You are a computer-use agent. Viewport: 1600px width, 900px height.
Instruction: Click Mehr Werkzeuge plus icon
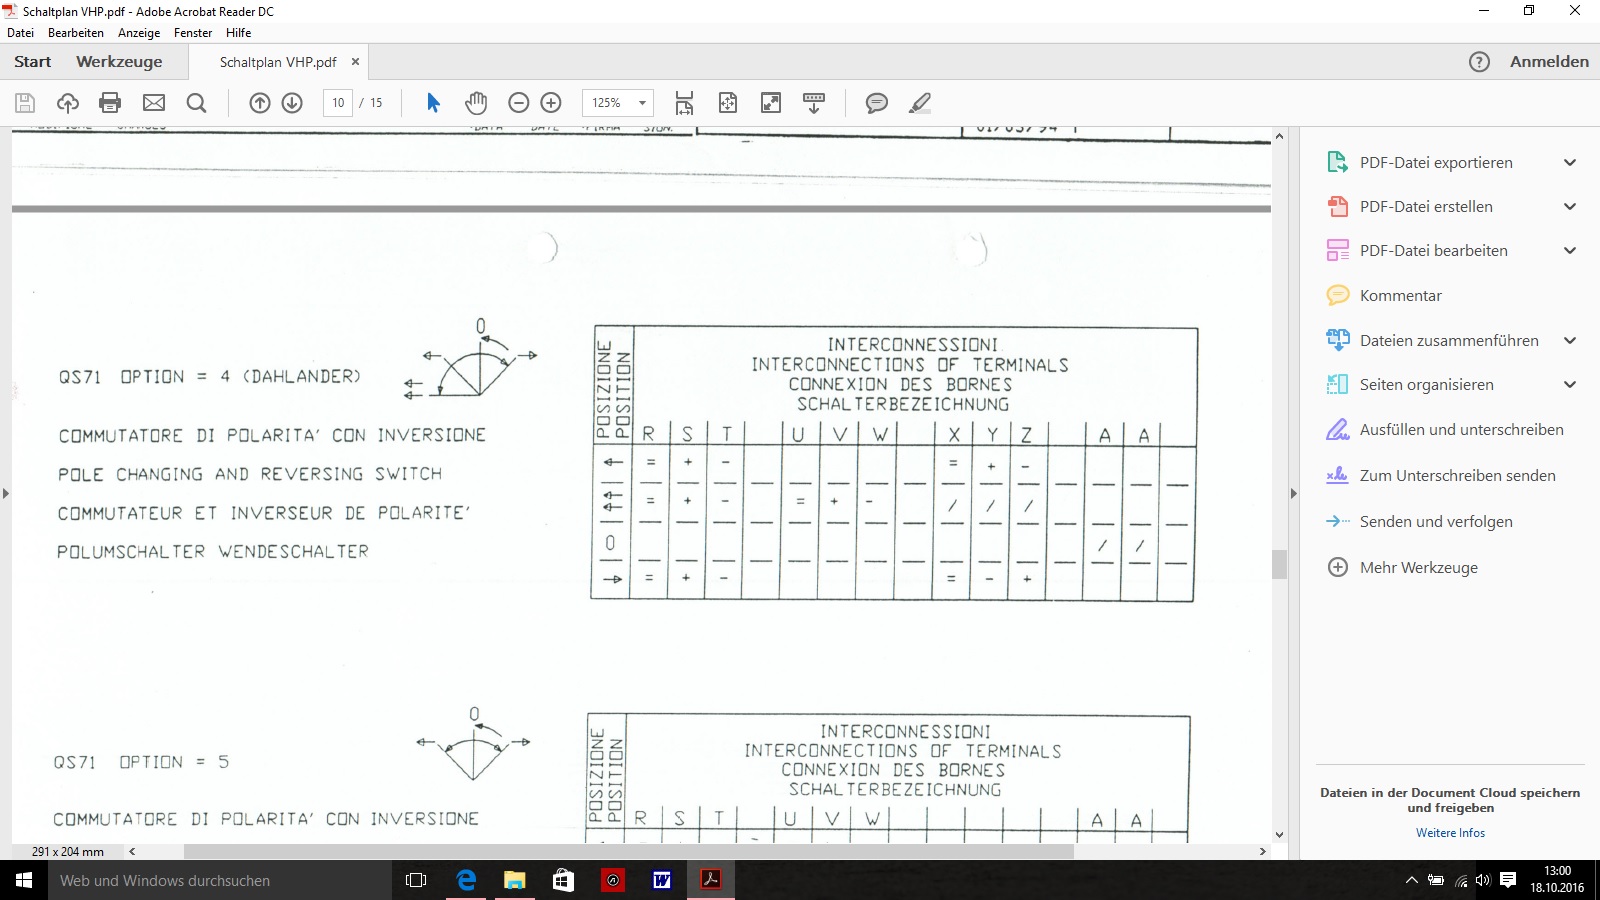point(1337,567)
